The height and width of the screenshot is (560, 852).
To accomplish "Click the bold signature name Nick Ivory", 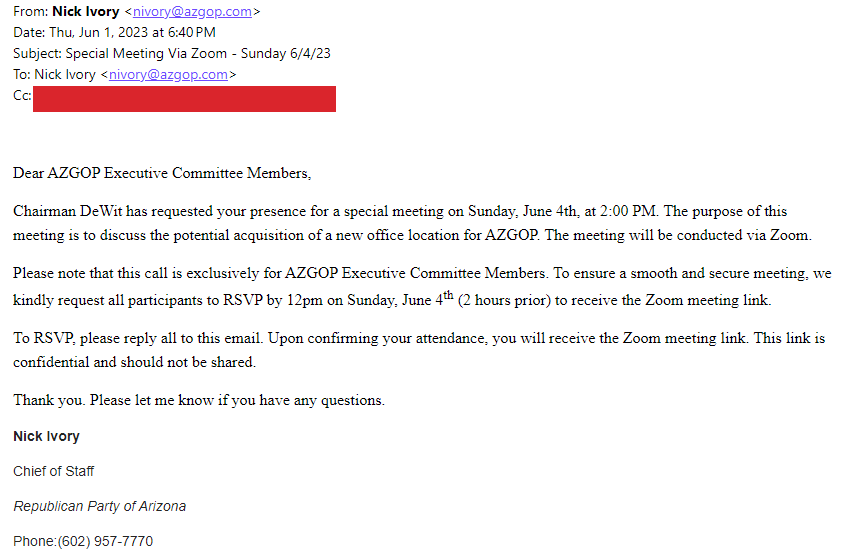I will click(47, 436).
